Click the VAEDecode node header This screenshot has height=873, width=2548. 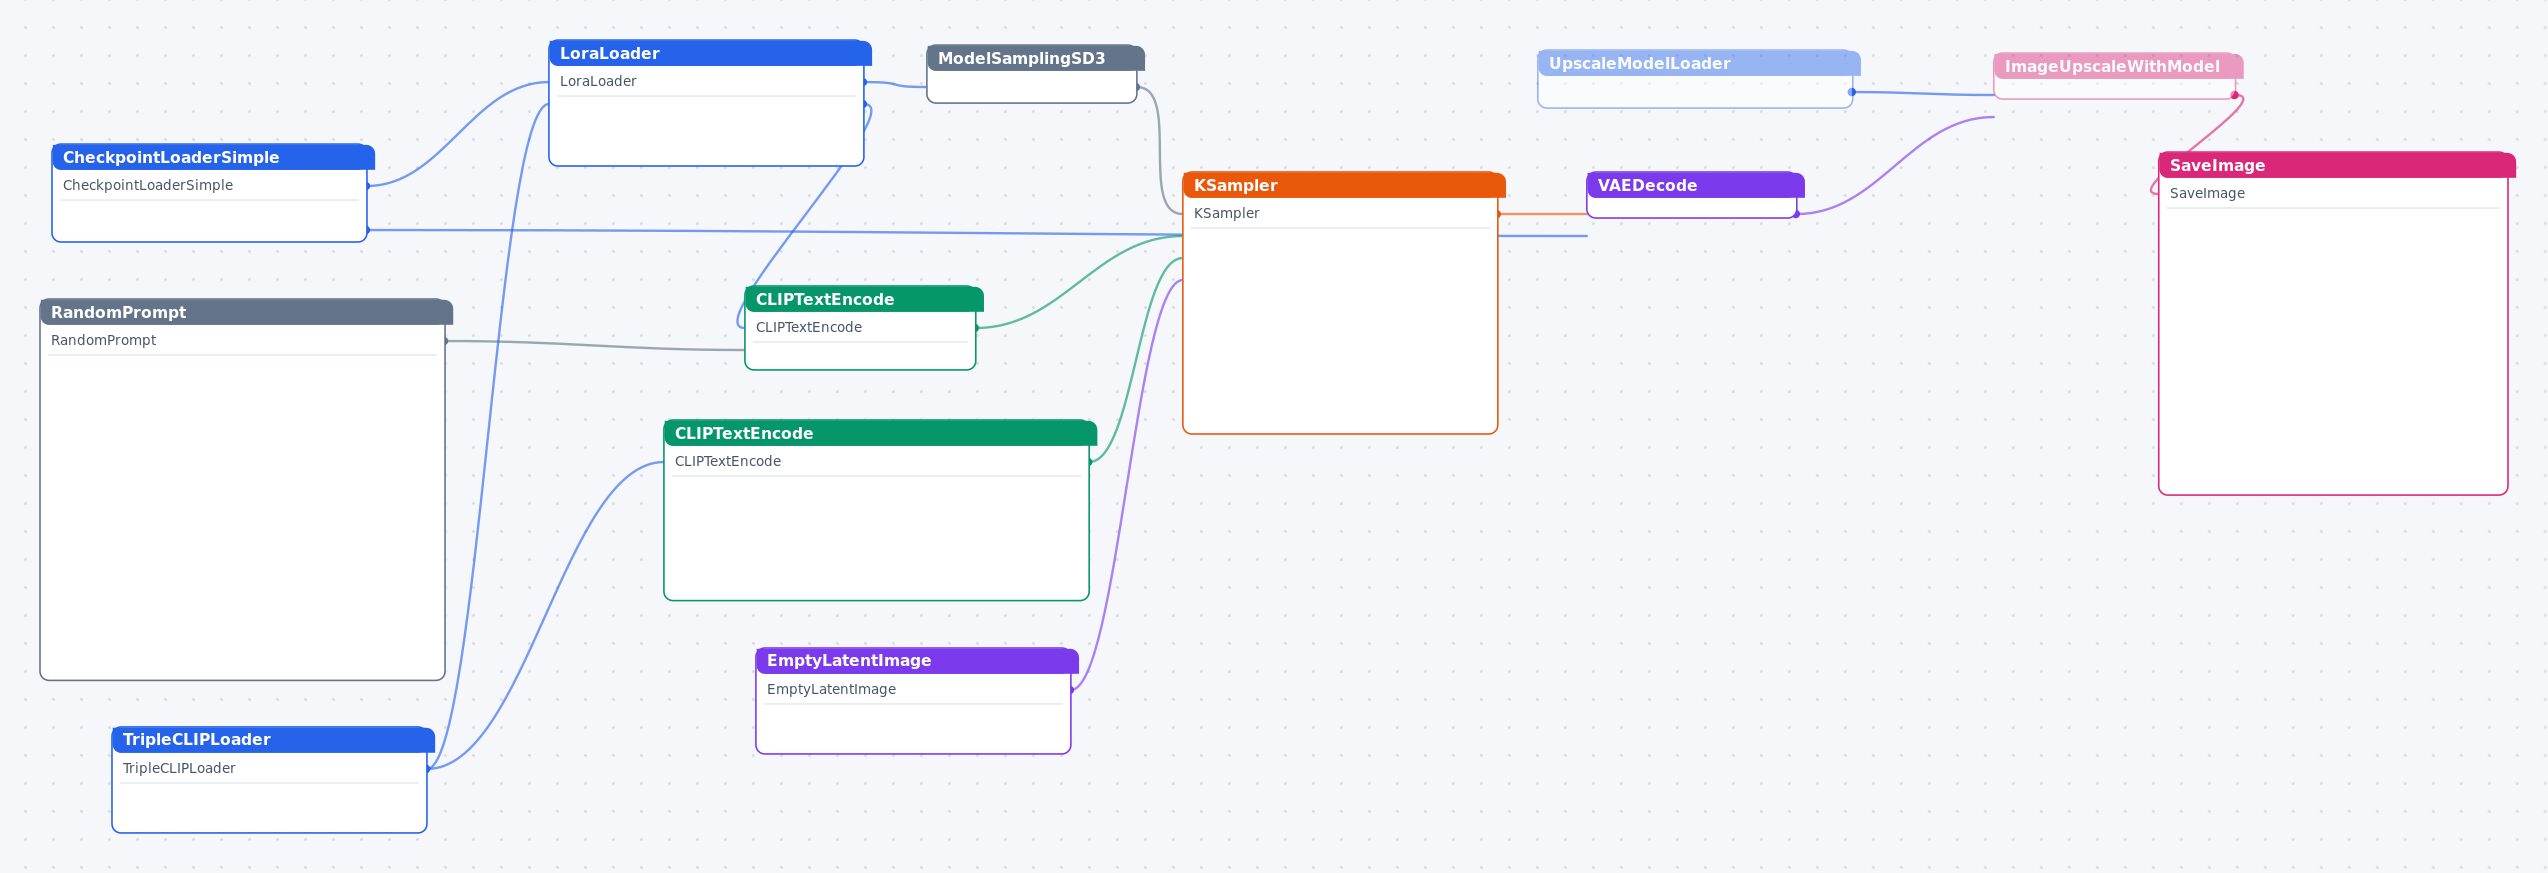pyautogui.click(x=1695, y=185)
